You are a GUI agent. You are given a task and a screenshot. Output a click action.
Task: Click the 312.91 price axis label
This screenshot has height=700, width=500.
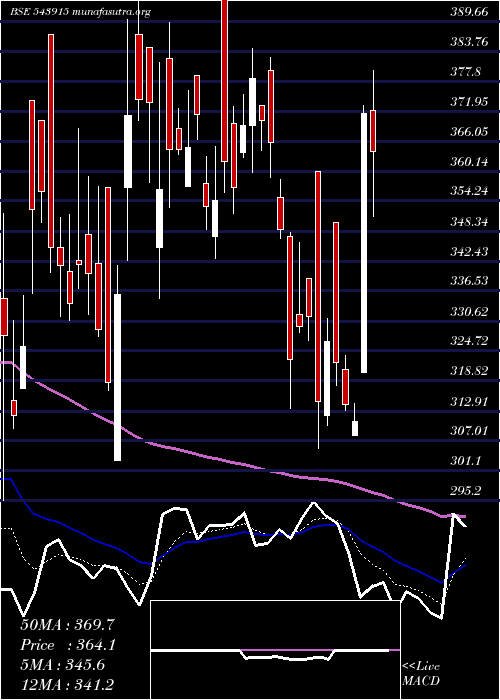point(469,401)
